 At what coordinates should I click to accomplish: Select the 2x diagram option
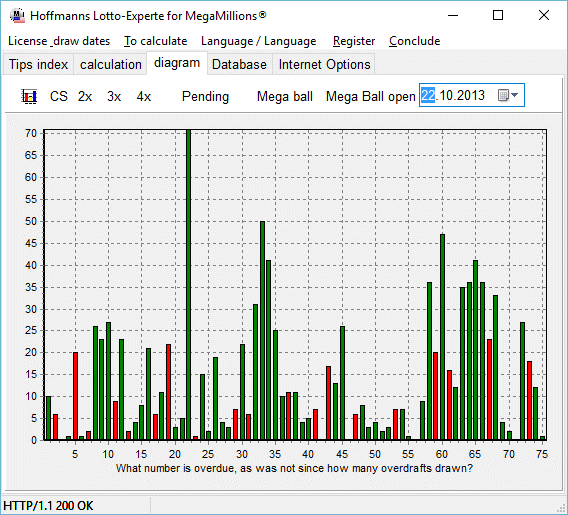pyautogui.click(x=85, y=96)
